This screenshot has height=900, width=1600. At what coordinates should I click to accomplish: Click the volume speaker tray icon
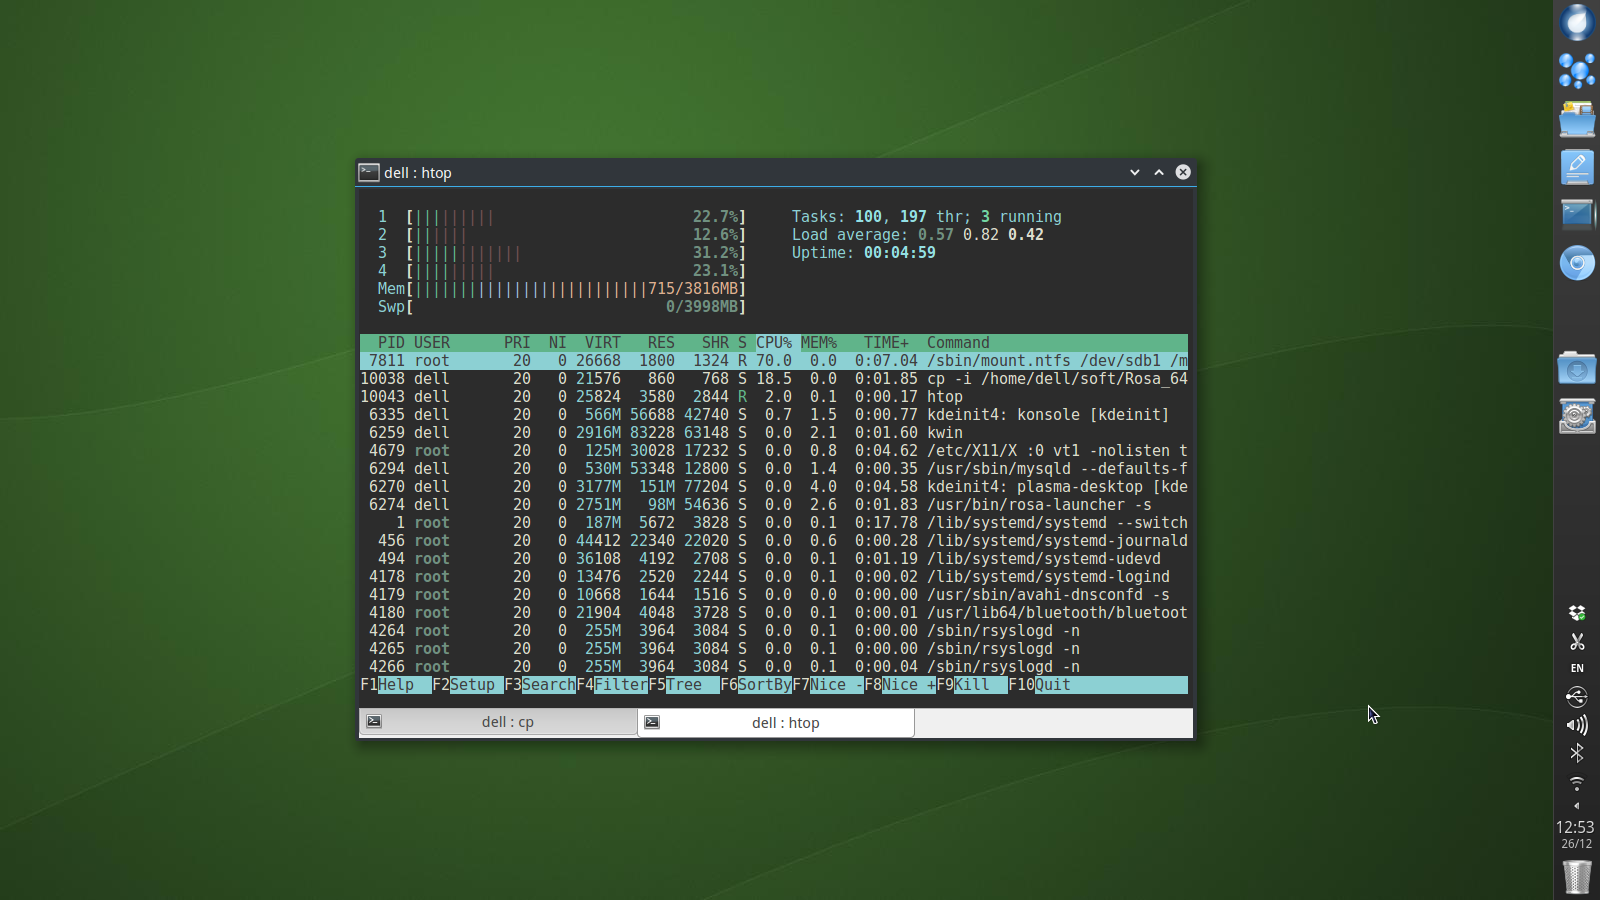(1577, 725)
